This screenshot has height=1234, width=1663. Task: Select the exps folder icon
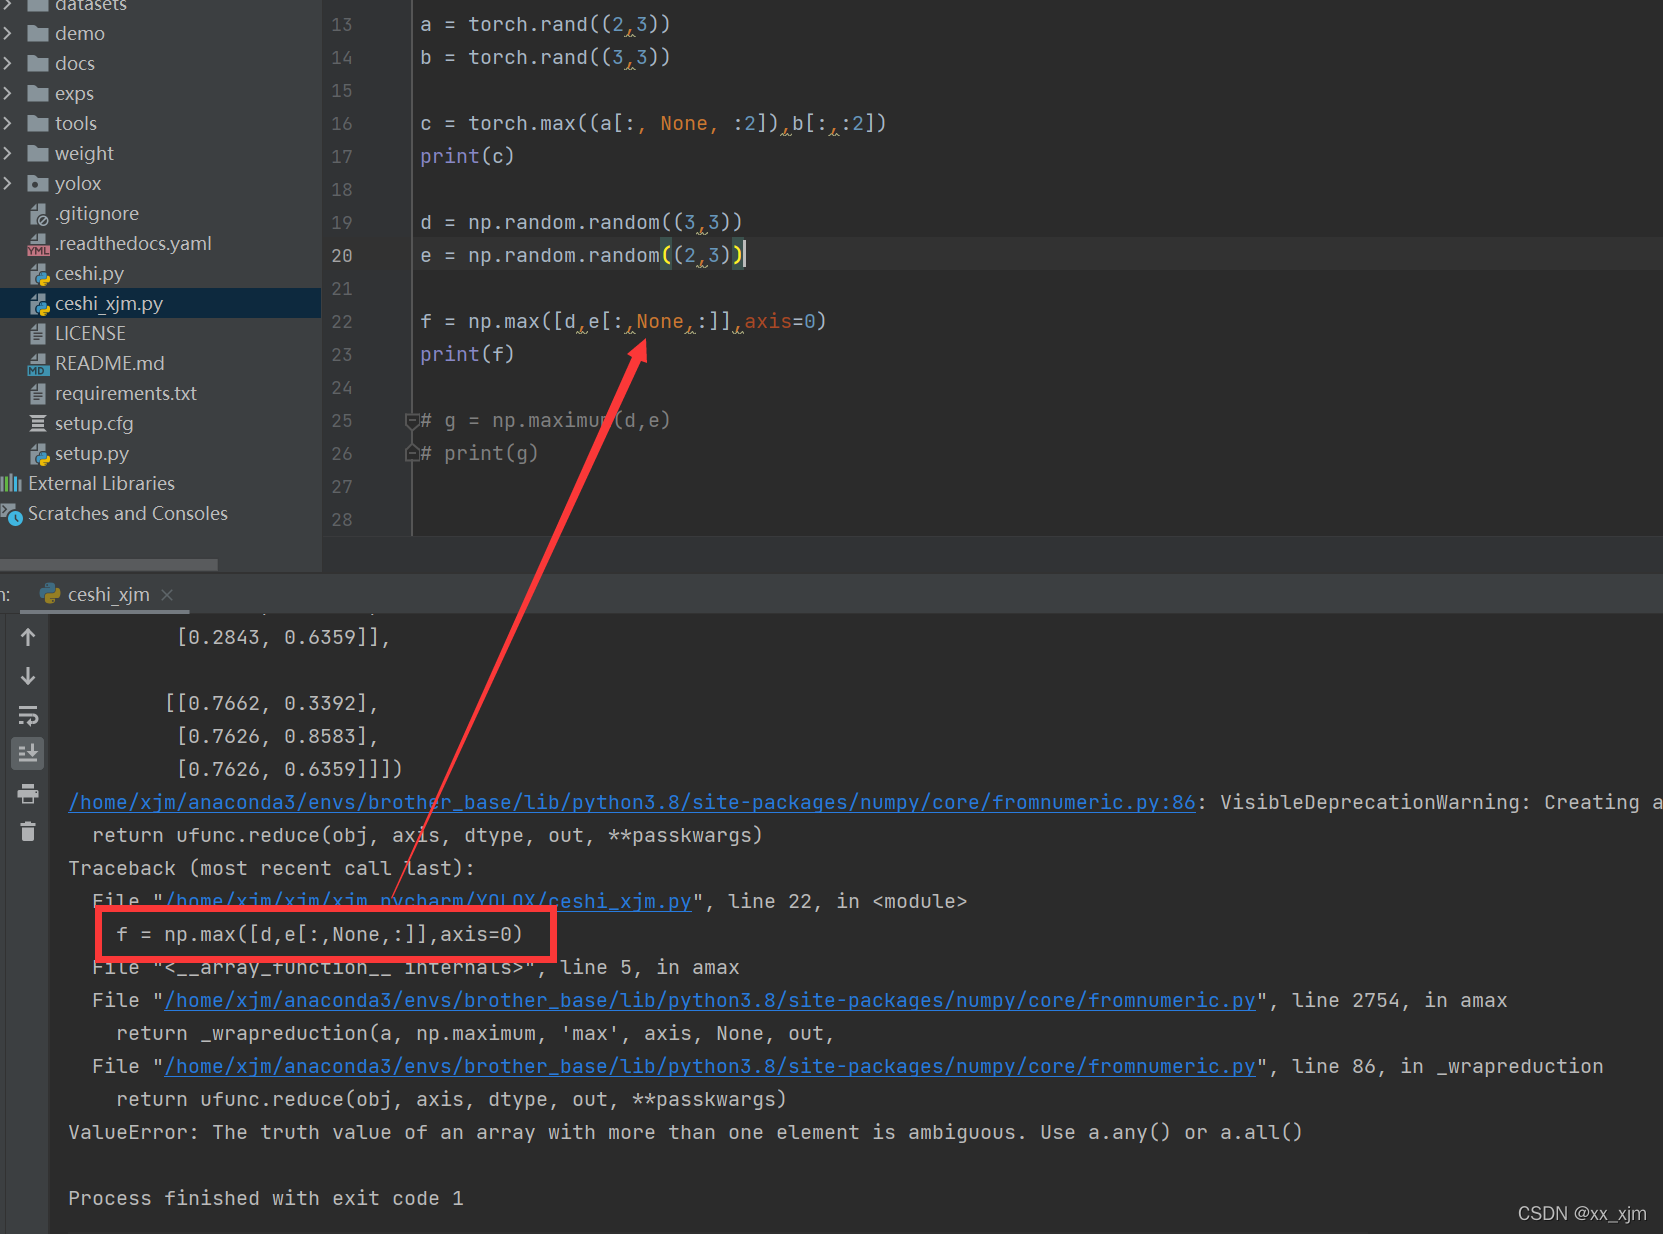coord(38,94)
